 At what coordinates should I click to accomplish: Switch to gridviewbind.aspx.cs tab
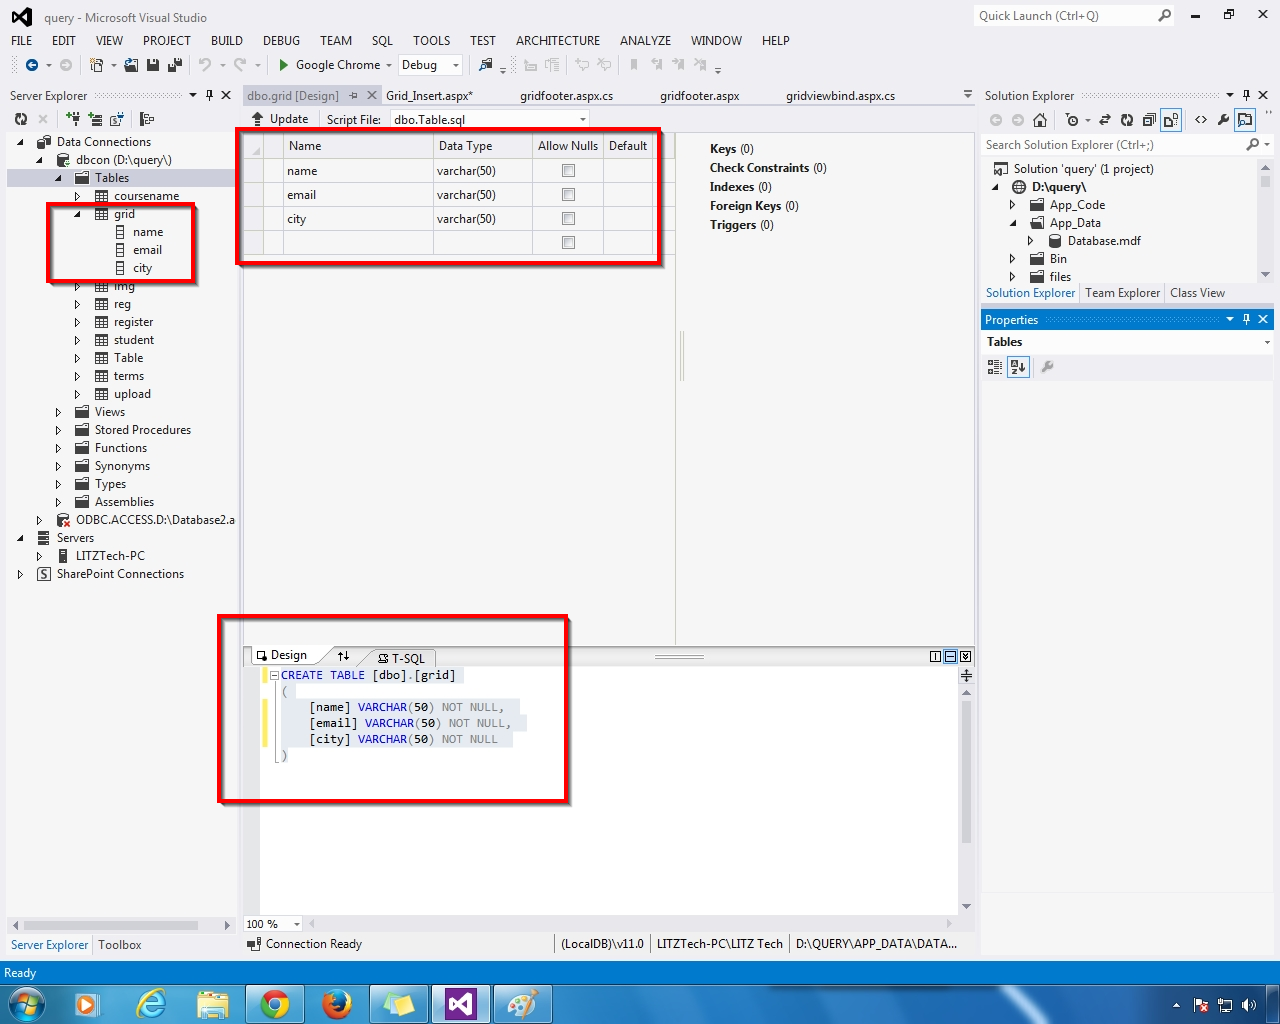tap(840, 96)
